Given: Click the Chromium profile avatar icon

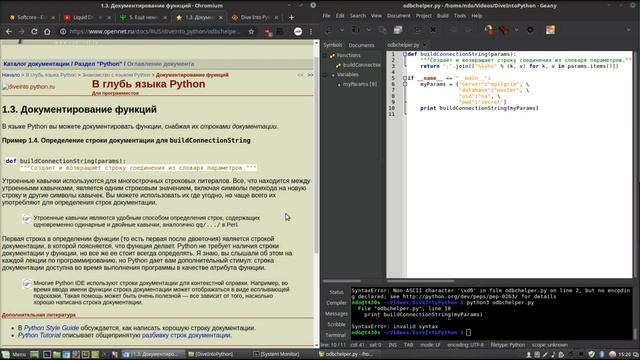Looking at the screenshot, I should click(298, 31).
